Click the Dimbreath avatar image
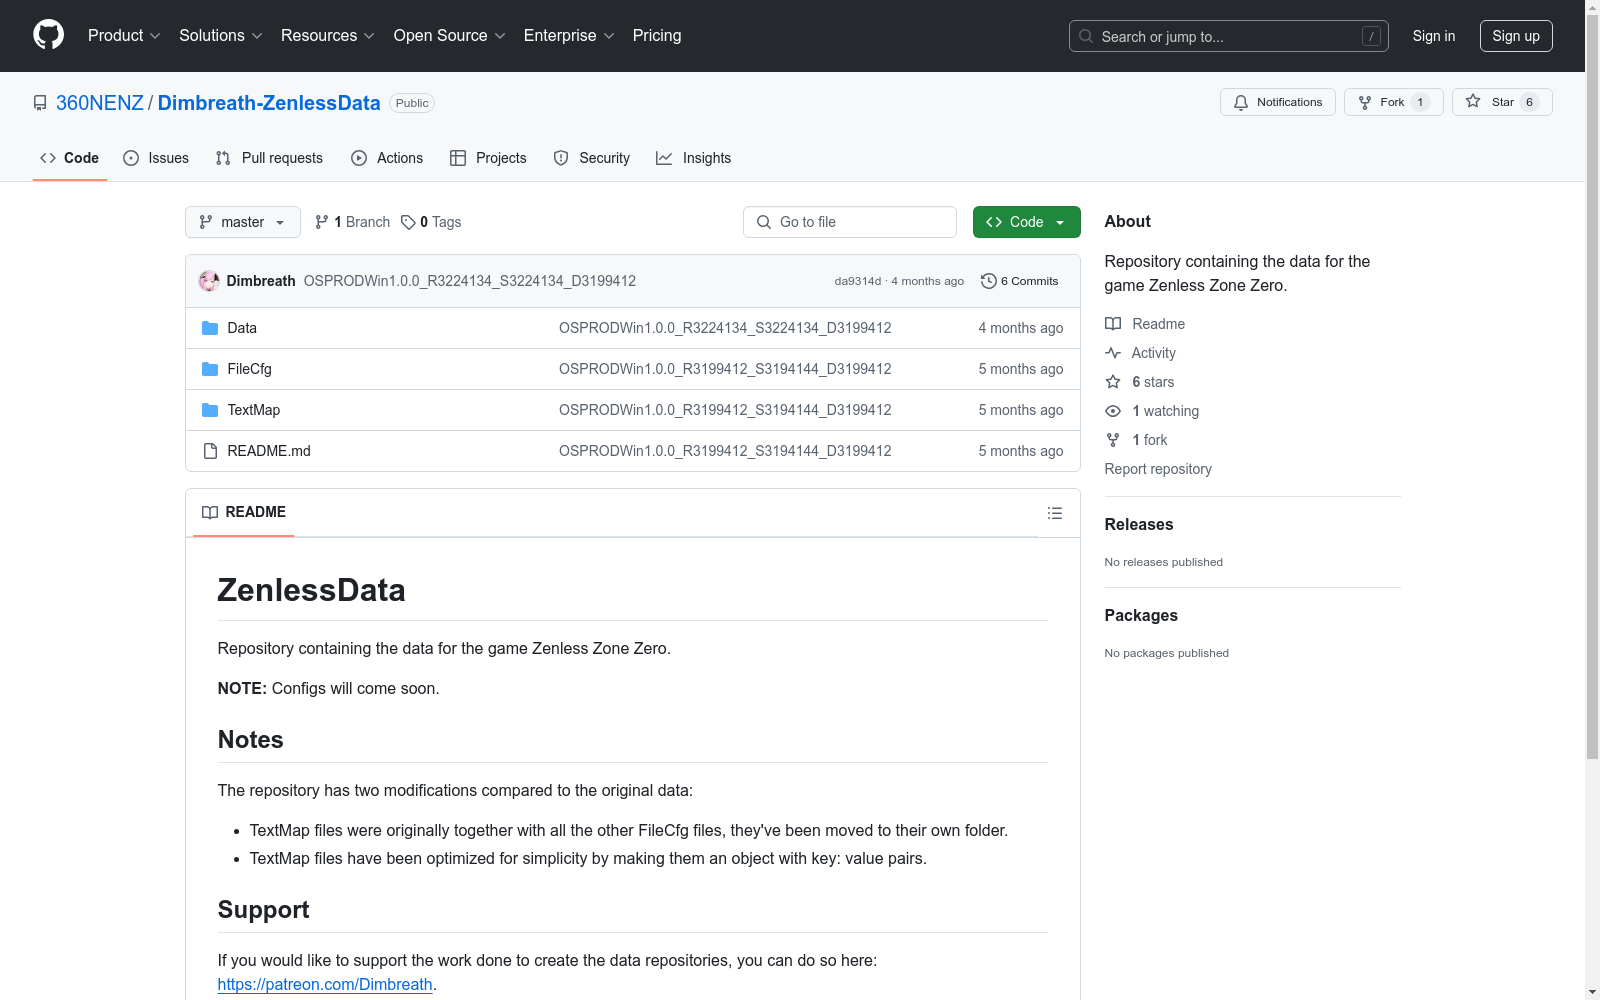This screenshot has height=1000, width=1600. tap(209, 281)
